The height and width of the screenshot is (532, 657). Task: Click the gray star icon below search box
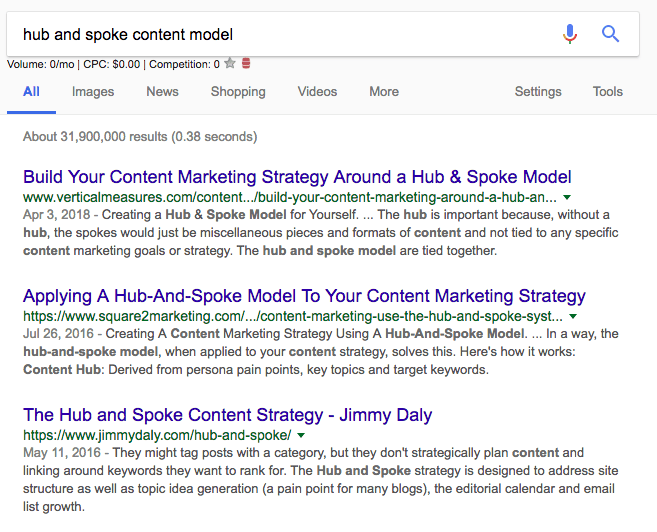230,64
